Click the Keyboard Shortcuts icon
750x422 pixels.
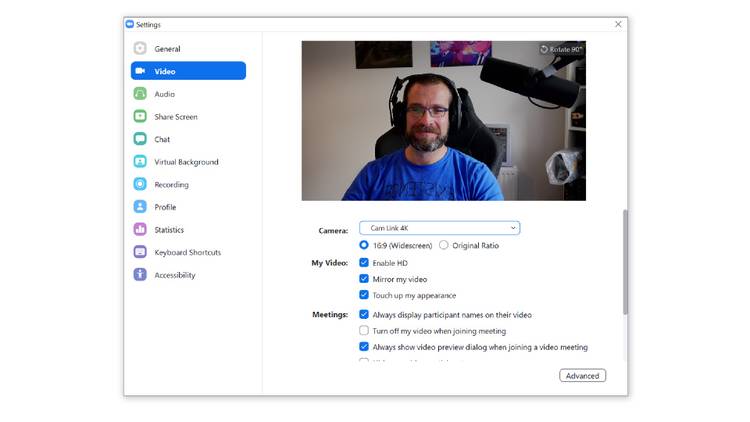pos(140,252)
